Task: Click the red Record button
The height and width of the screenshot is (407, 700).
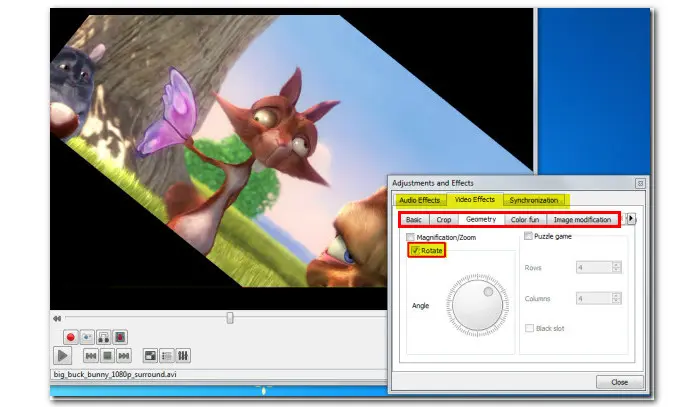Action: tap(71, 337)
